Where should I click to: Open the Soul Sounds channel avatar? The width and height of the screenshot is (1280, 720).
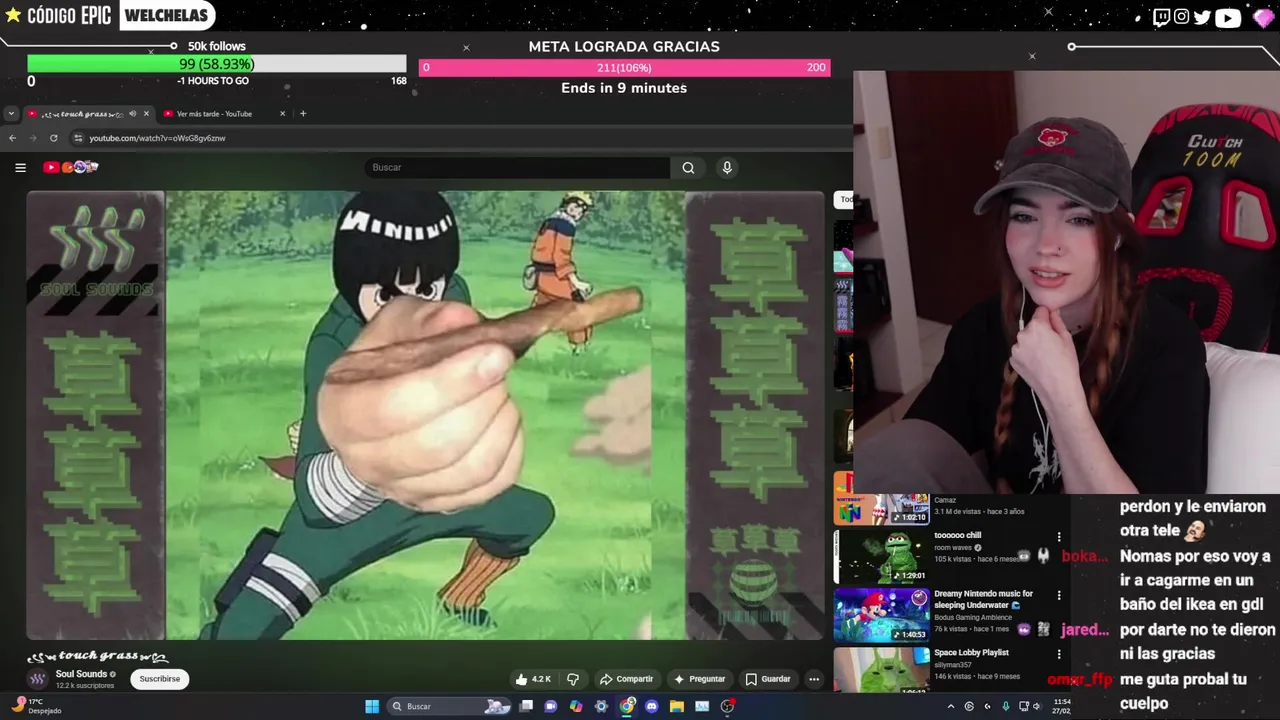click(38, 679)
